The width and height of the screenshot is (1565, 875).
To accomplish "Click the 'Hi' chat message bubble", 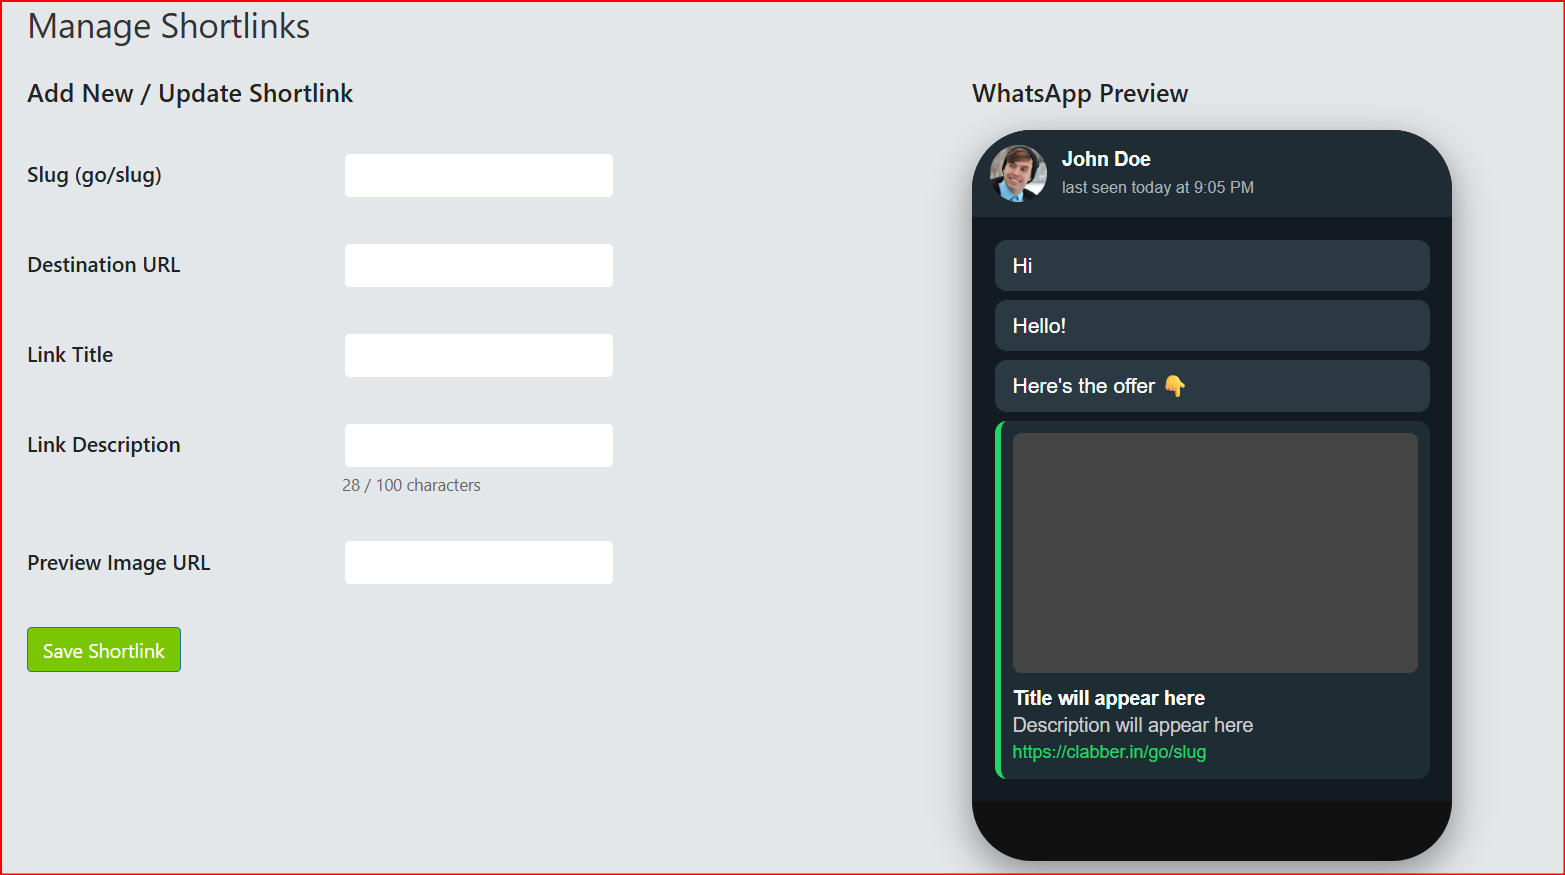I will [x=1212, y=265].
